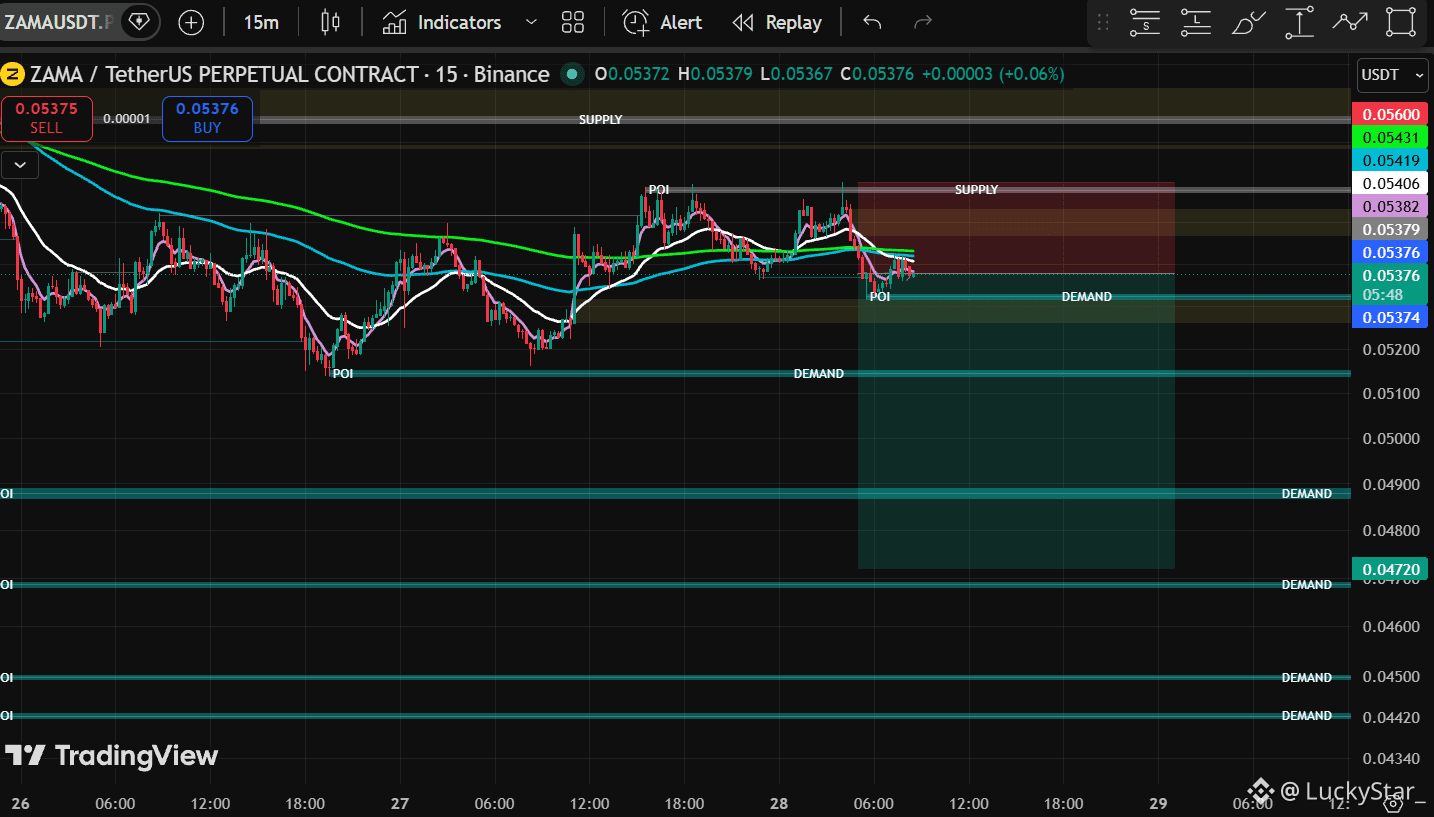Click the current price label with 05:48 countdown
The height and width of the screenshot is (817, 1434).
tap(1390, 285)
